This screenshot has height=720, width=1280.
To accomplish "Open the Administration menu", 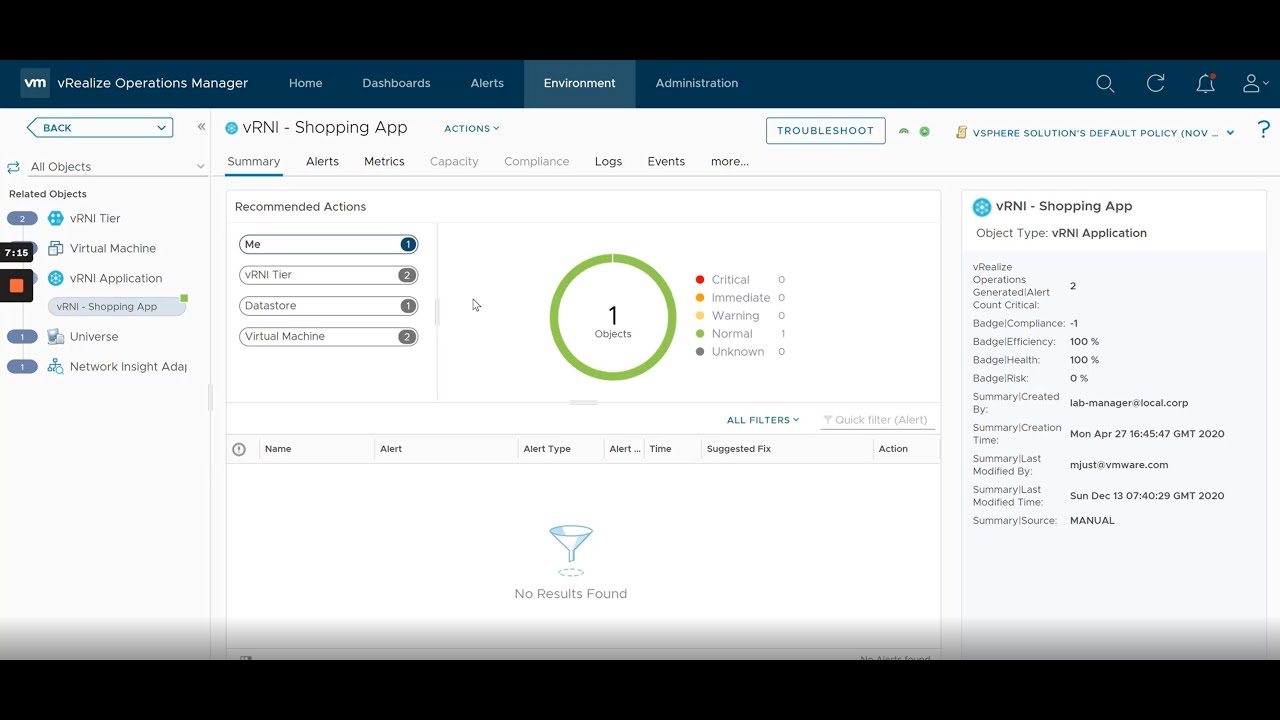I will 697,83.
